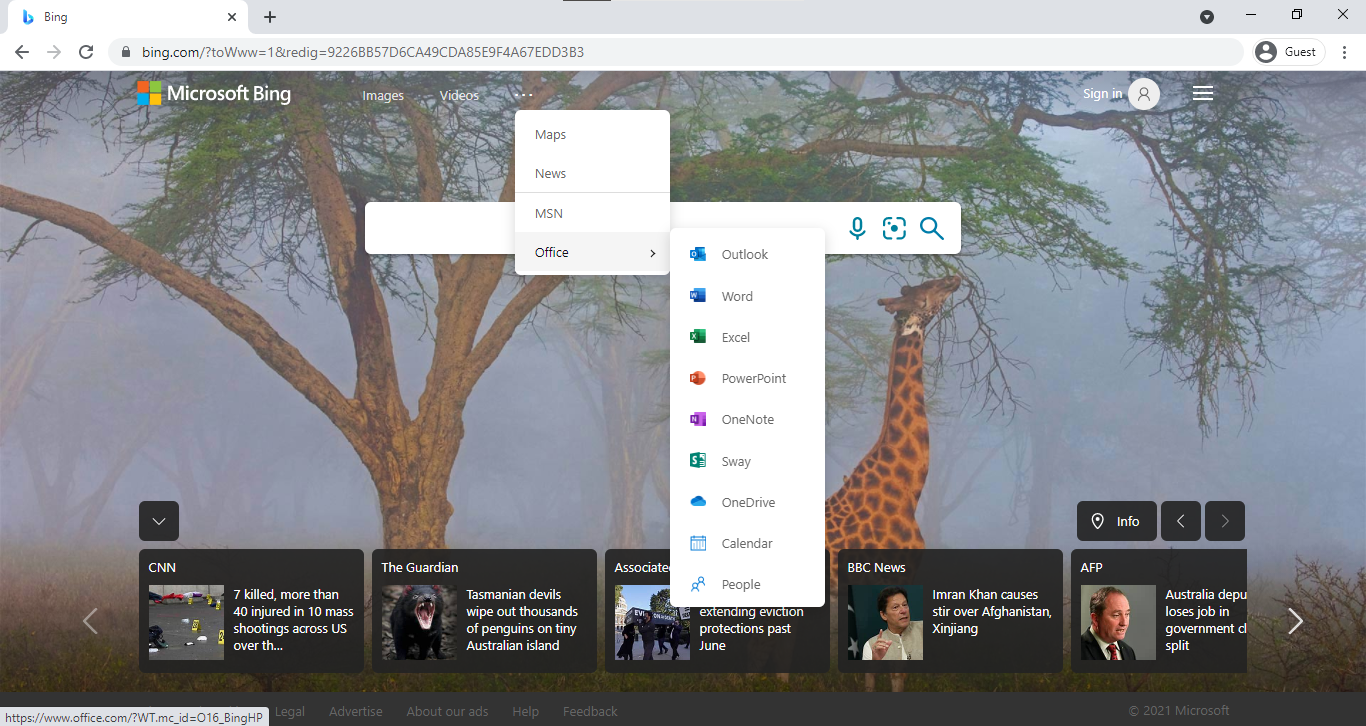
Task: Click the People contacts icon
Action: [x=698, y=584]
